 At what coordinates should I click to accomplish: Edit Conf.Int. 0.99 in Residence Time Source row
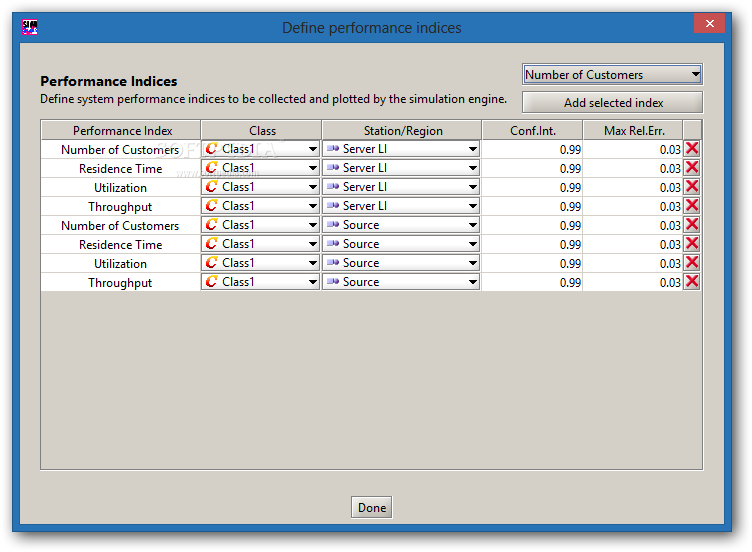532,244
